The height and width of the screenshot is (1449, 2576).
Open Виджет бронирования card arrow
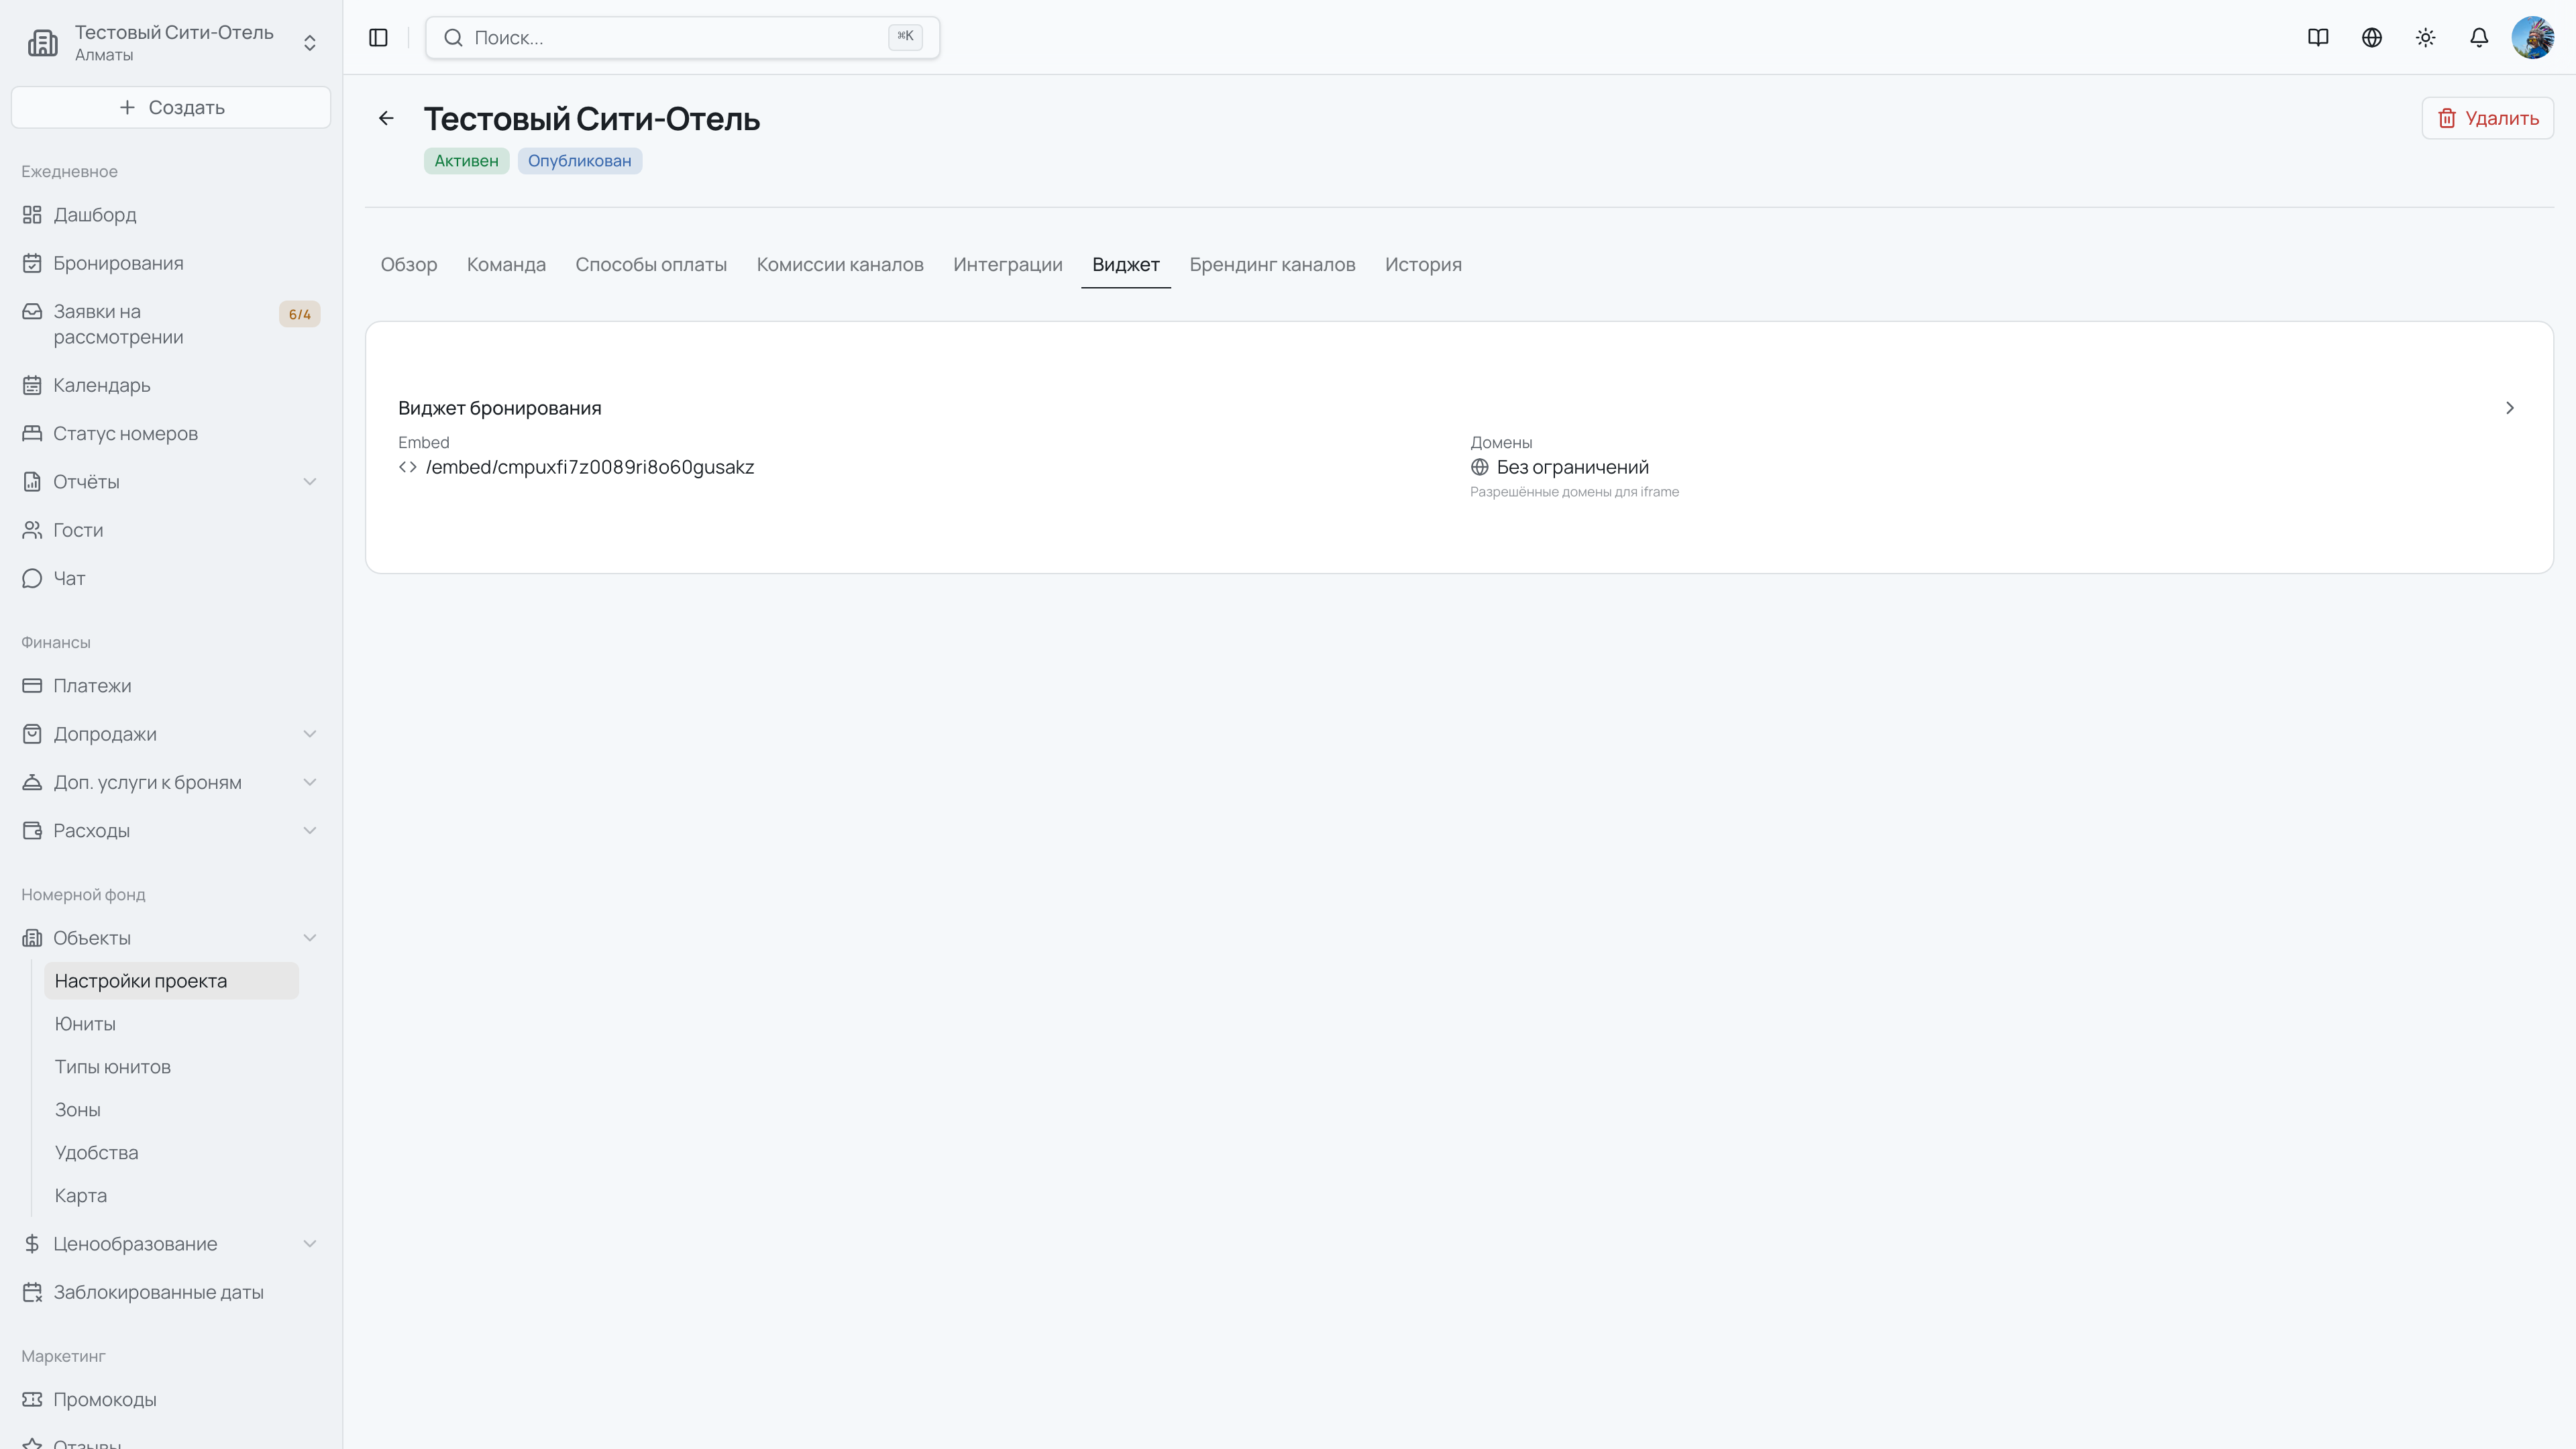point(2509,408)
